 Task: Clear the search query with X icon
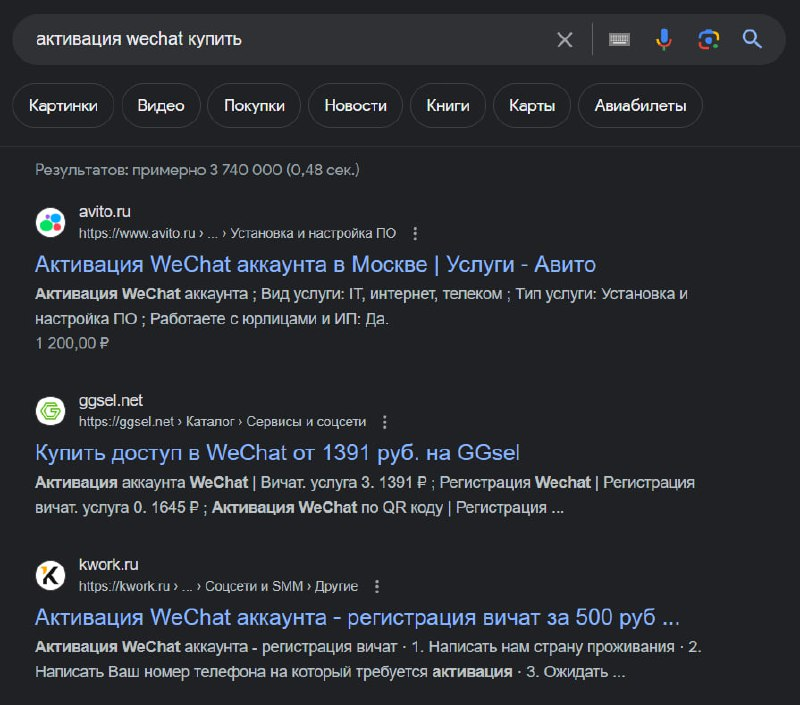[565, 39]
